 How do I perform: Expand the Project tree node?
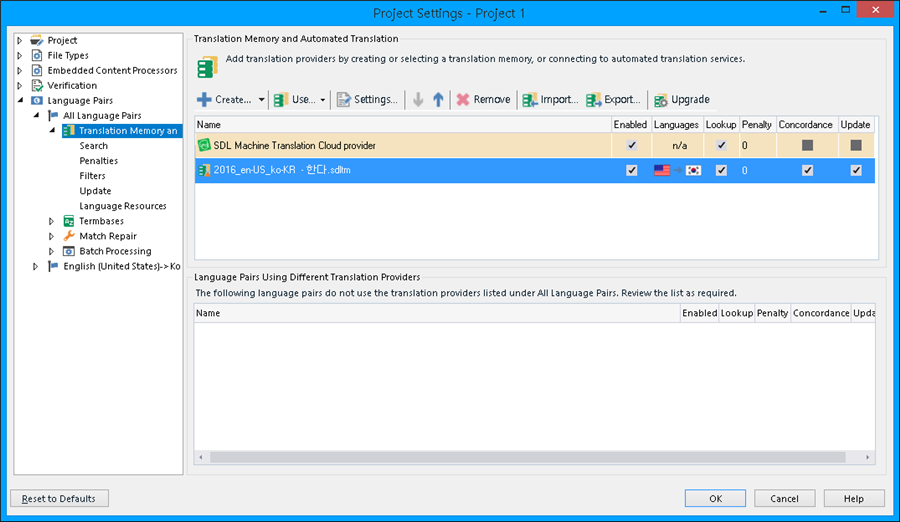(20, 40)
